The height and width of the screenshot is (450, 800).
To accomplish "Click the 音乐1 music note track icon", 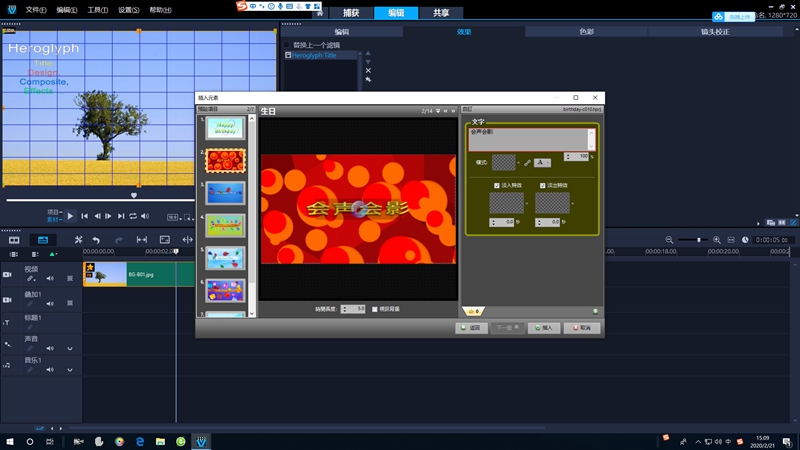I will tap(7, 365).
